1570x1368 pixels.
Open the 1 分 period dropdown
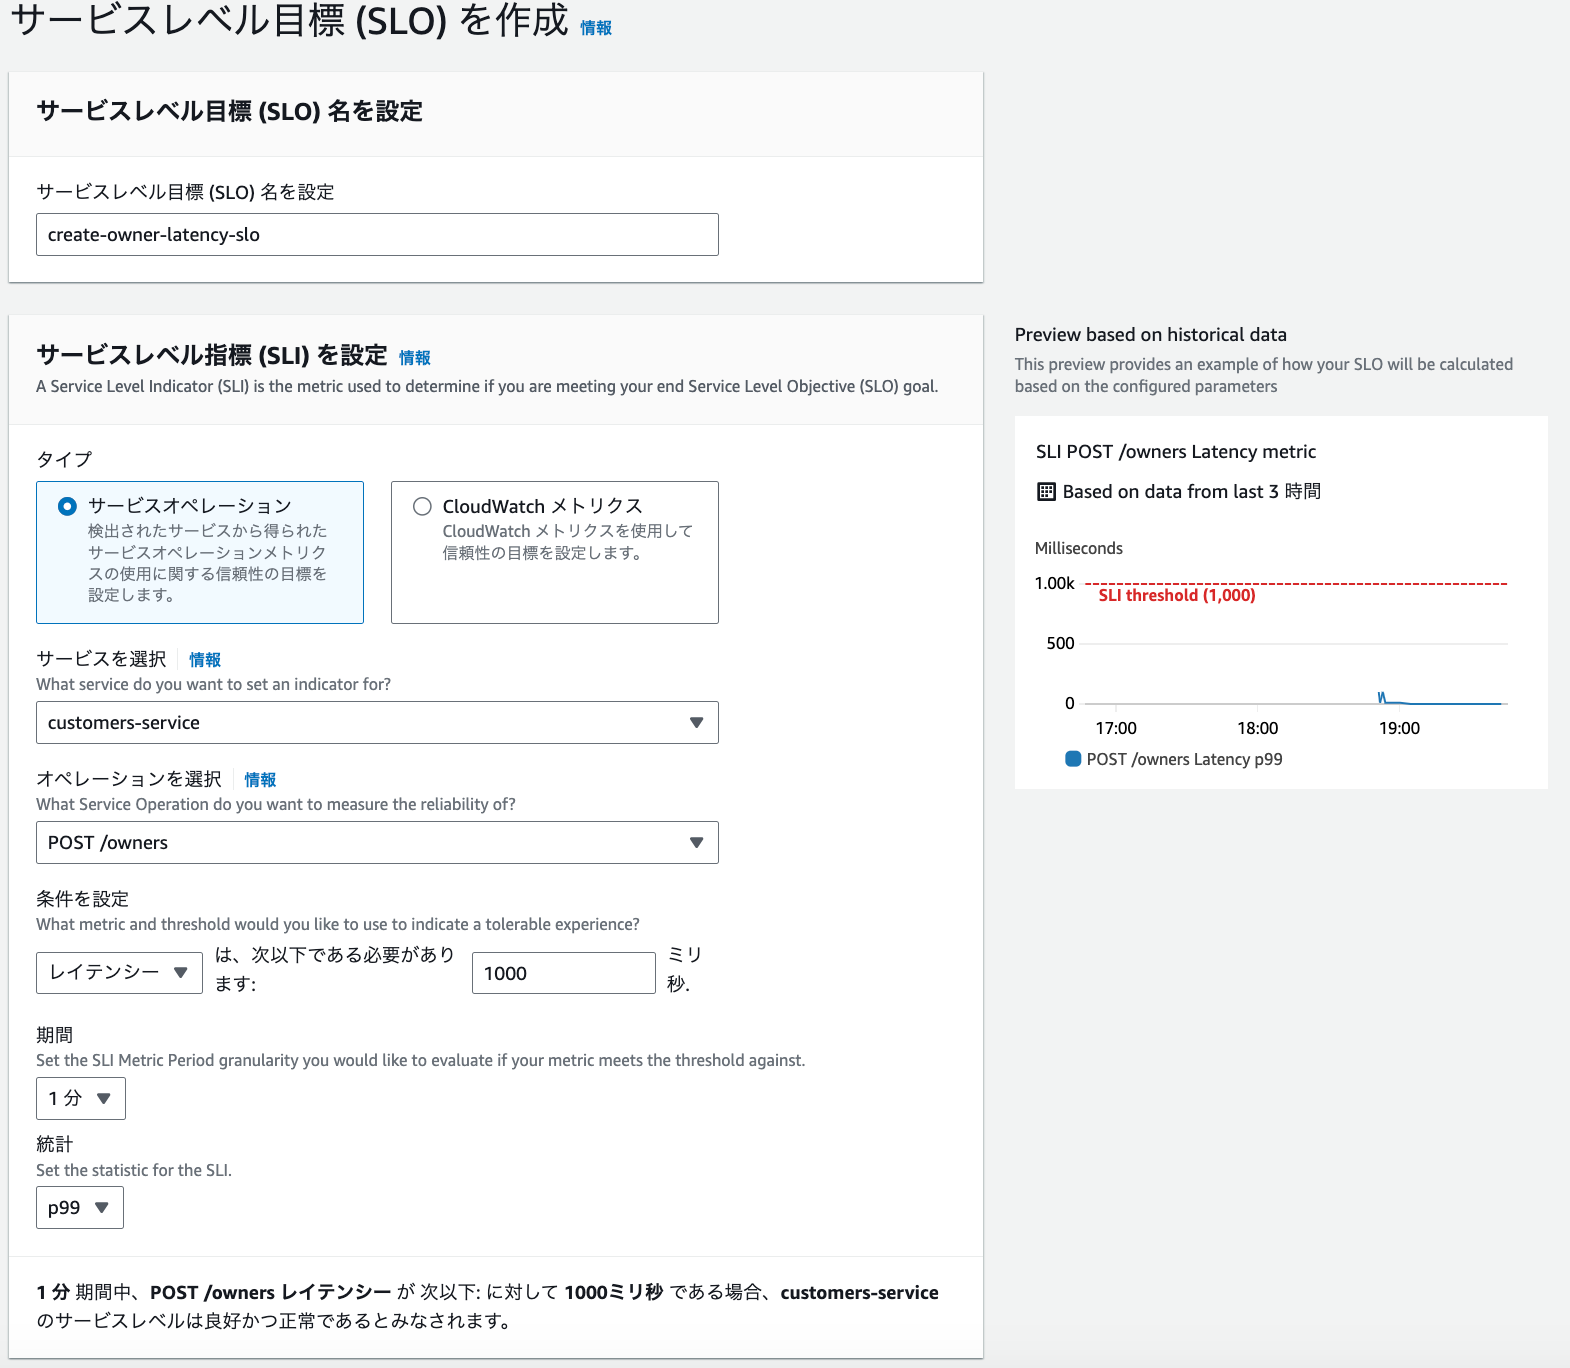(x=80, y=1099)
